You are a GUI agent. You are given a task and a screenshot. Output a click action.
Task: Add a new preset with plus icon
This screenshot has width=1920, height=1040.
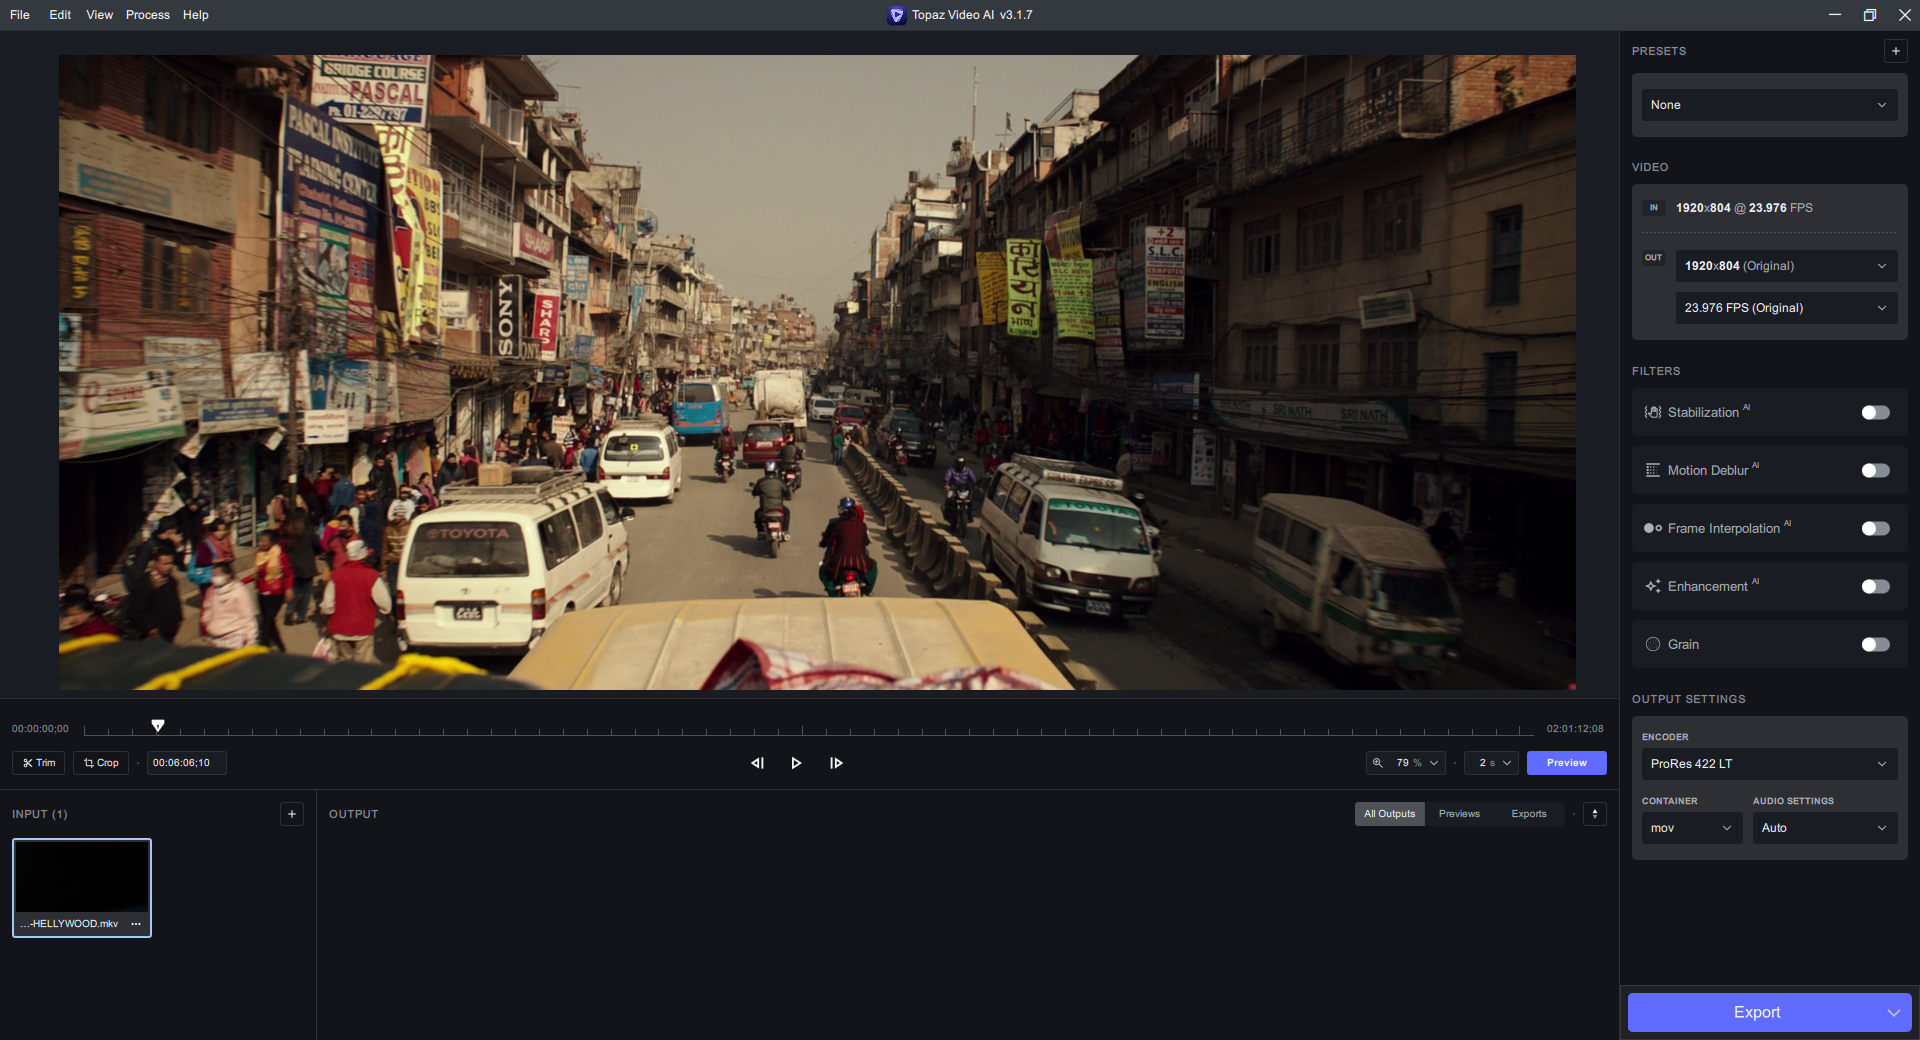pos(1895,51)
